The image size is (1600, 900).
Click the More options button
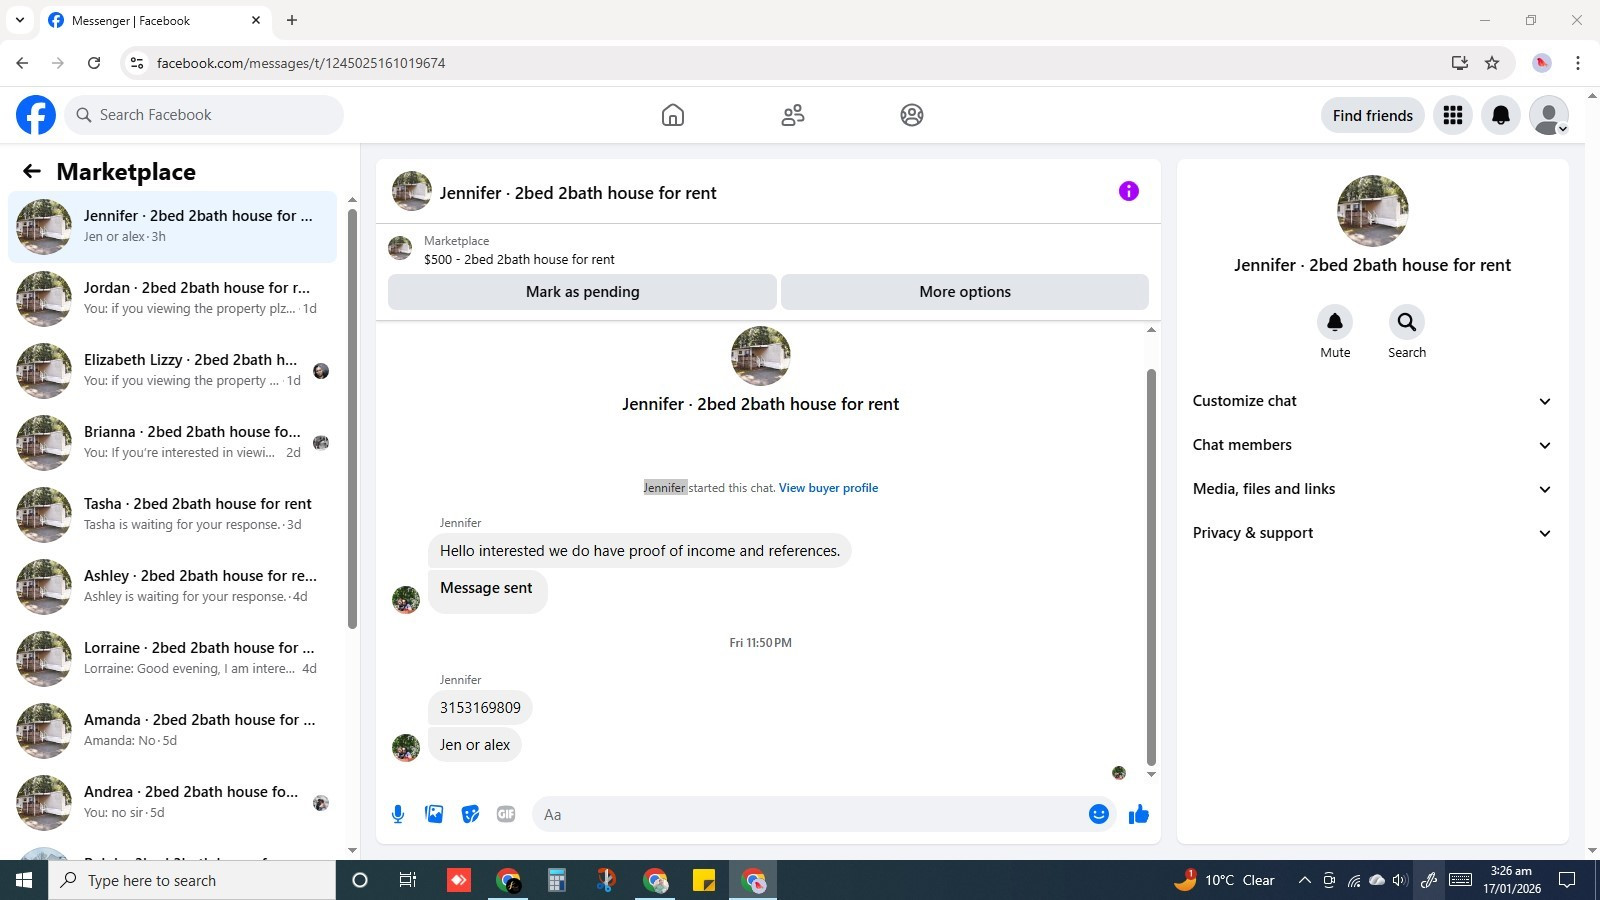point(965,292)
